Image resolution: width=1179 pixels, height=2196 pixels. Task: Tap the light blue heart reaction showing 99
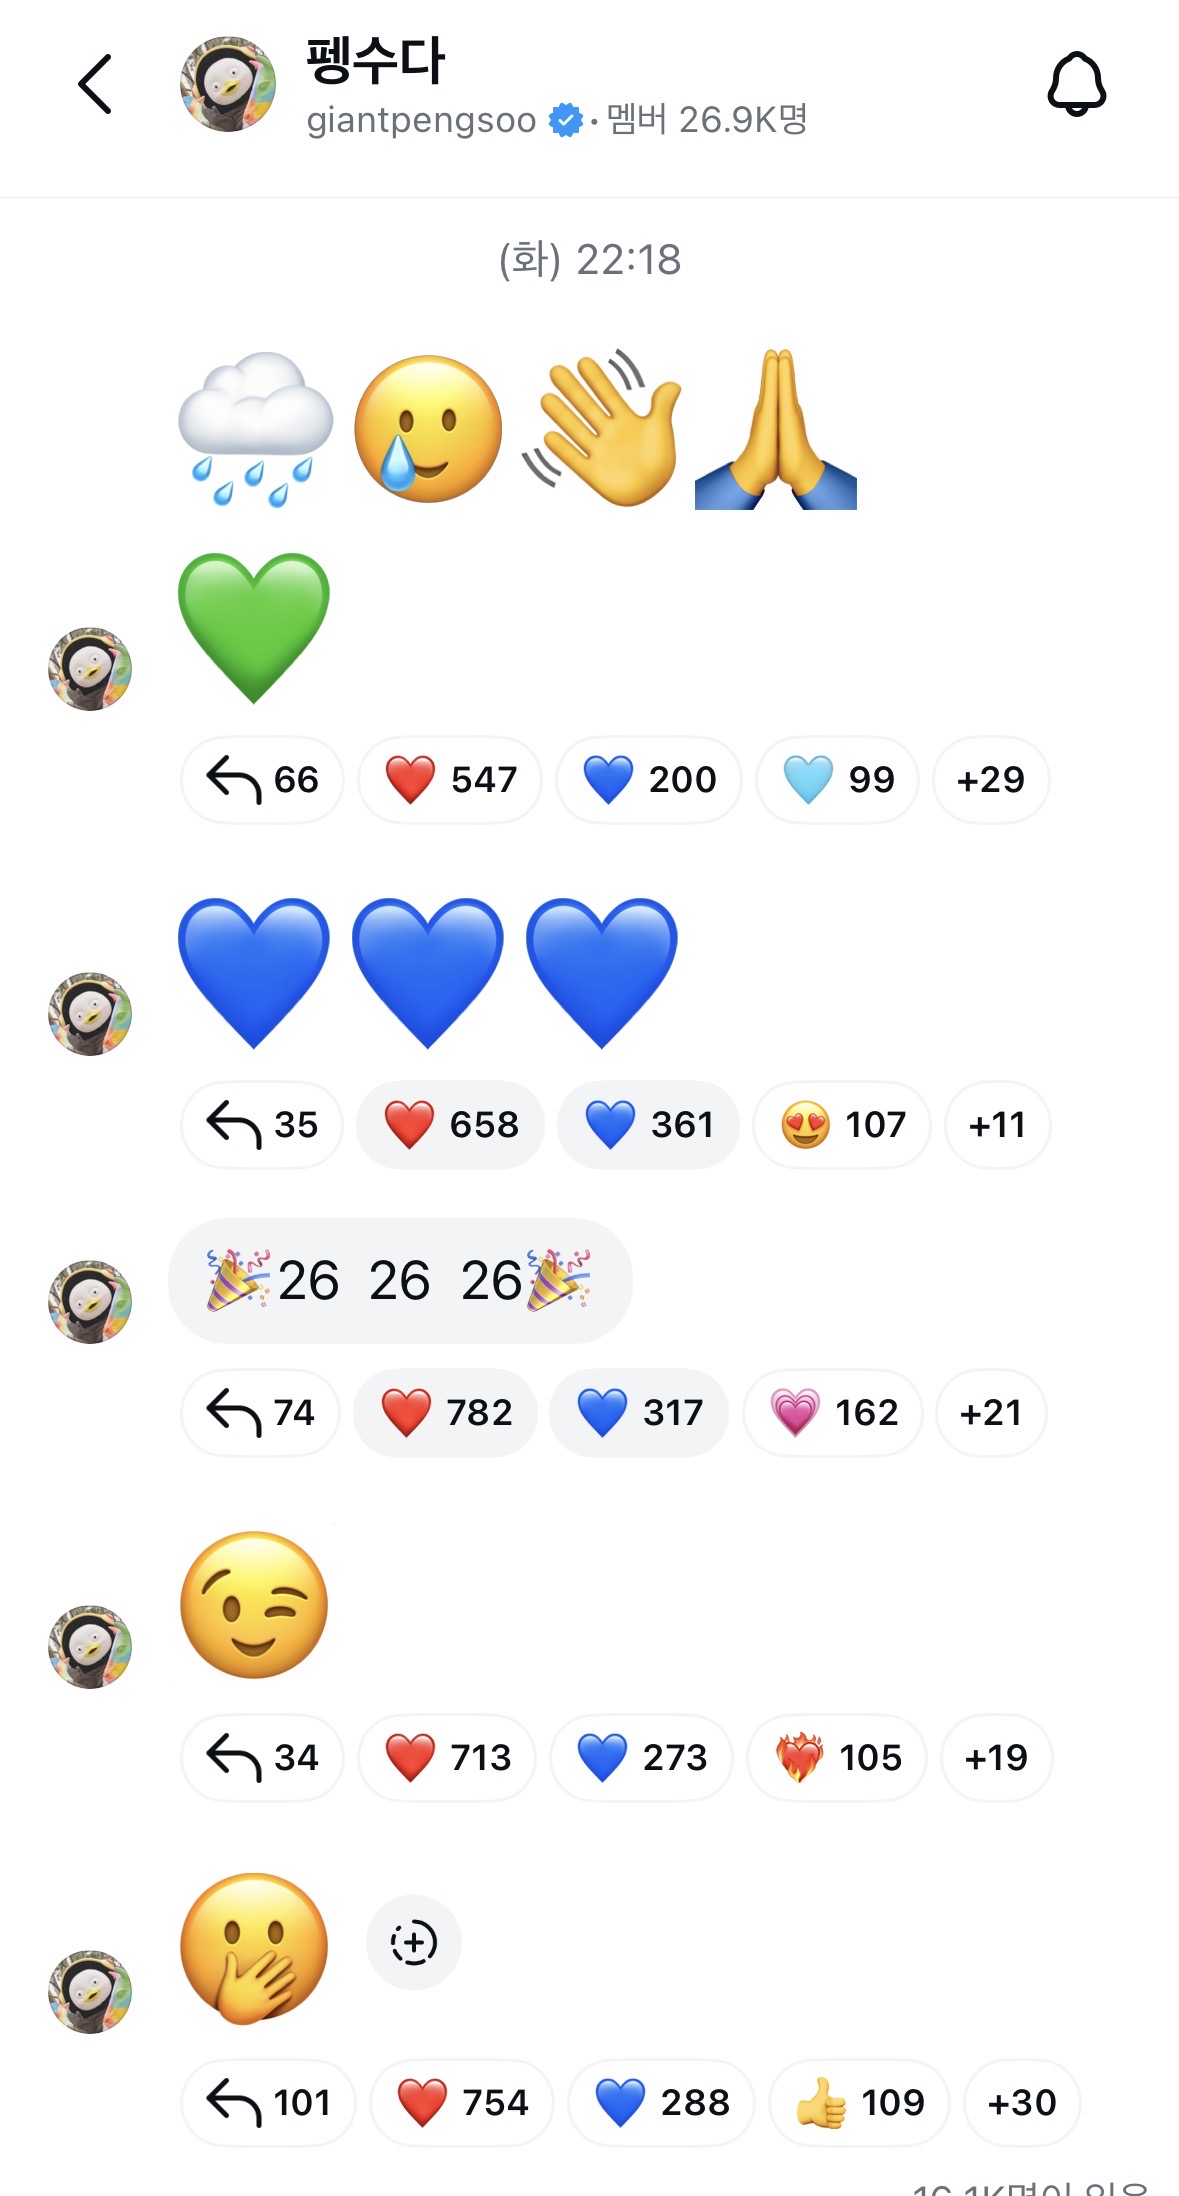point(837,779)
